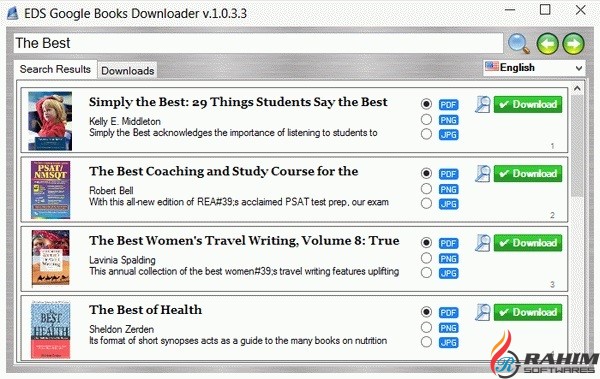
Task: Select PDF radio for Robert Bell's book
Action: [x=426, y=173]
